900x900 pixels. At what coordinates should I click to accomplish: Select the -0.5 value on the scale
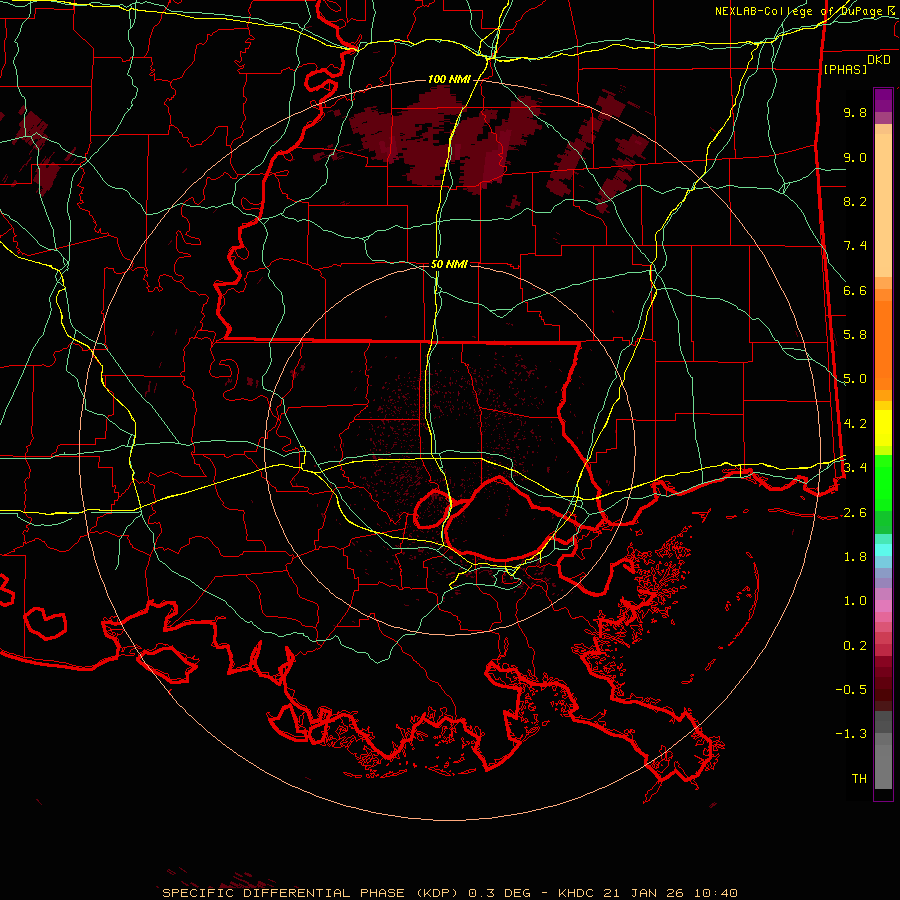pos(851,690)
